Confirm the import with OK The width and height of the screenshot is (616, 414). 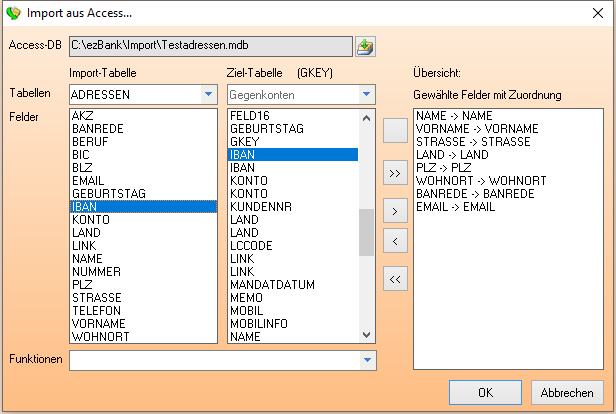486,392
